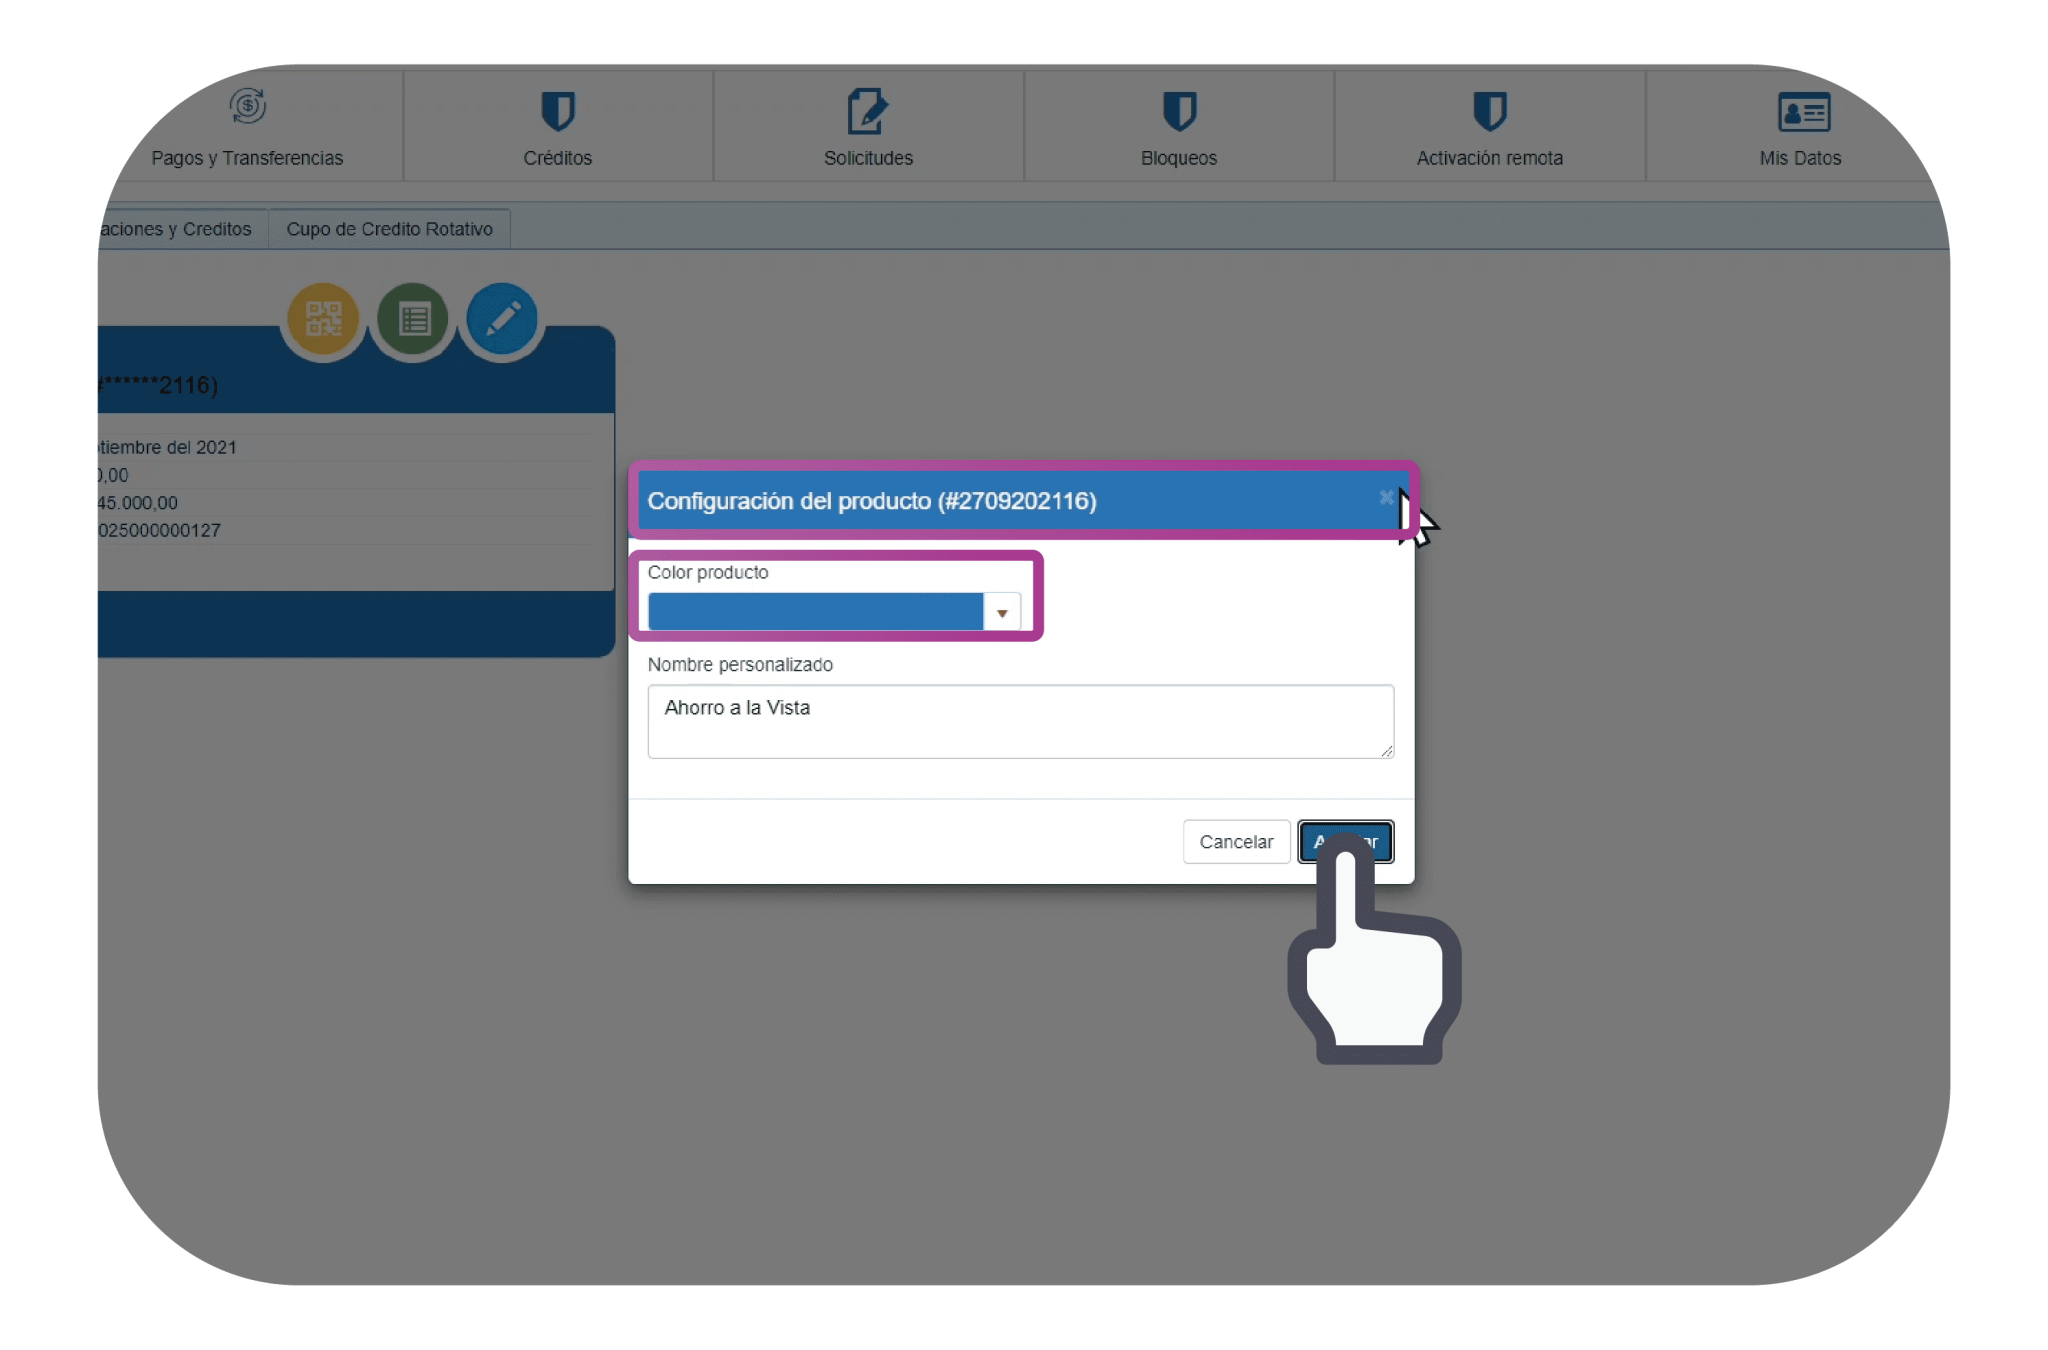
Task: Close the Configuración del producto dialog
Action: point(1385,498)
